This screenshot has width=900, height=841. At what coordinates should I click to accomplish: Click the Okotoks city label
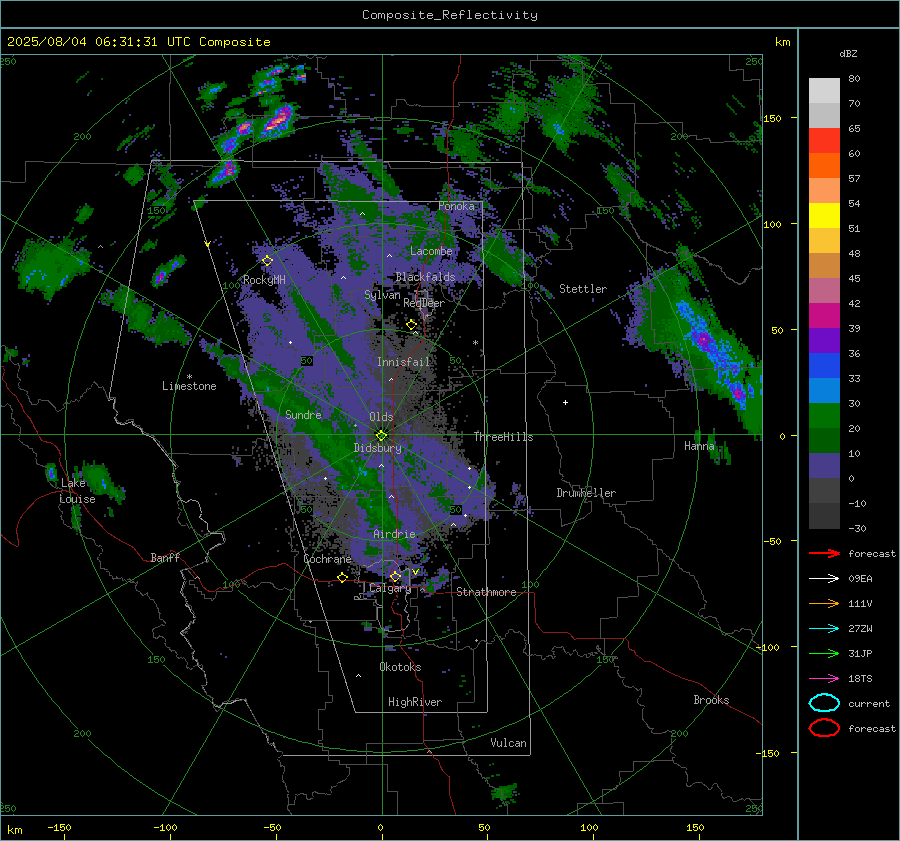coord(400,667)
